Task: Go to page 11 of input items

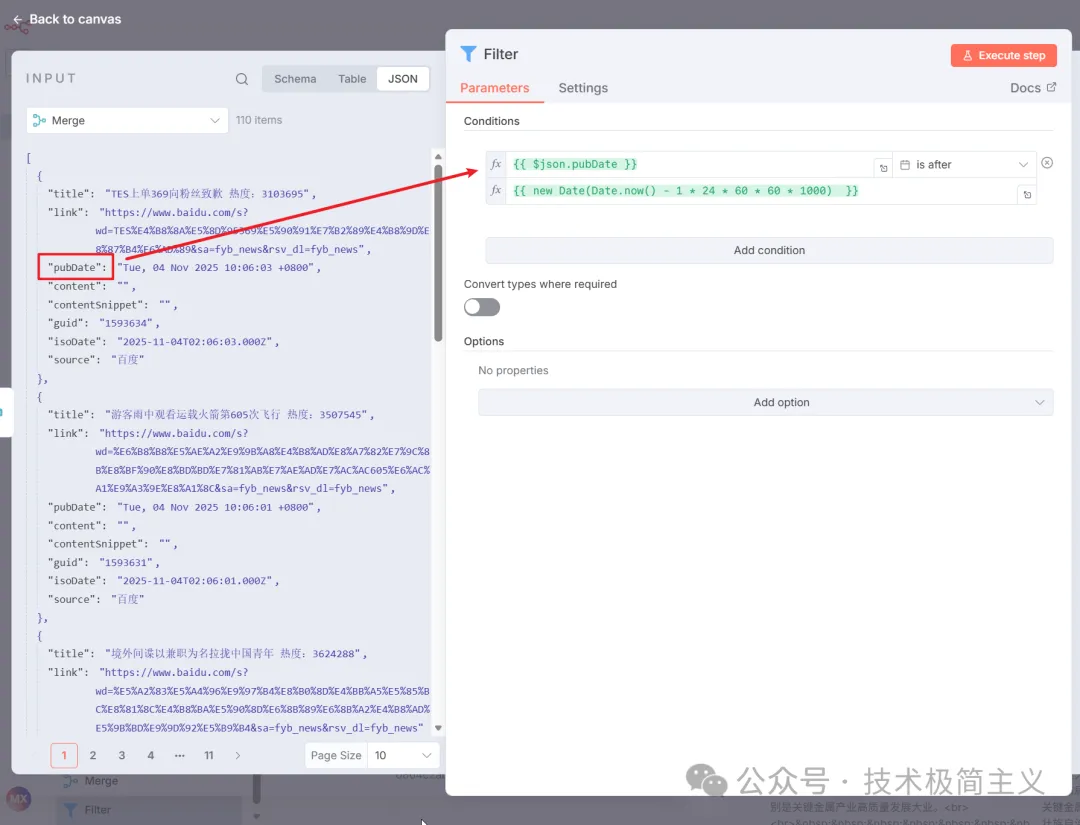Action: 209,755
